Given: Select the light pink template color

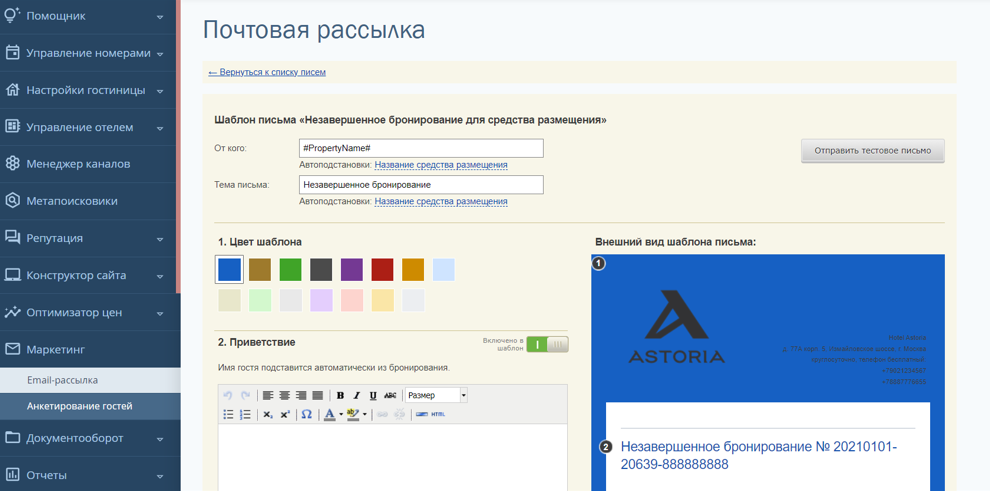Looking at the screenshot, I should tap(352, 300).
